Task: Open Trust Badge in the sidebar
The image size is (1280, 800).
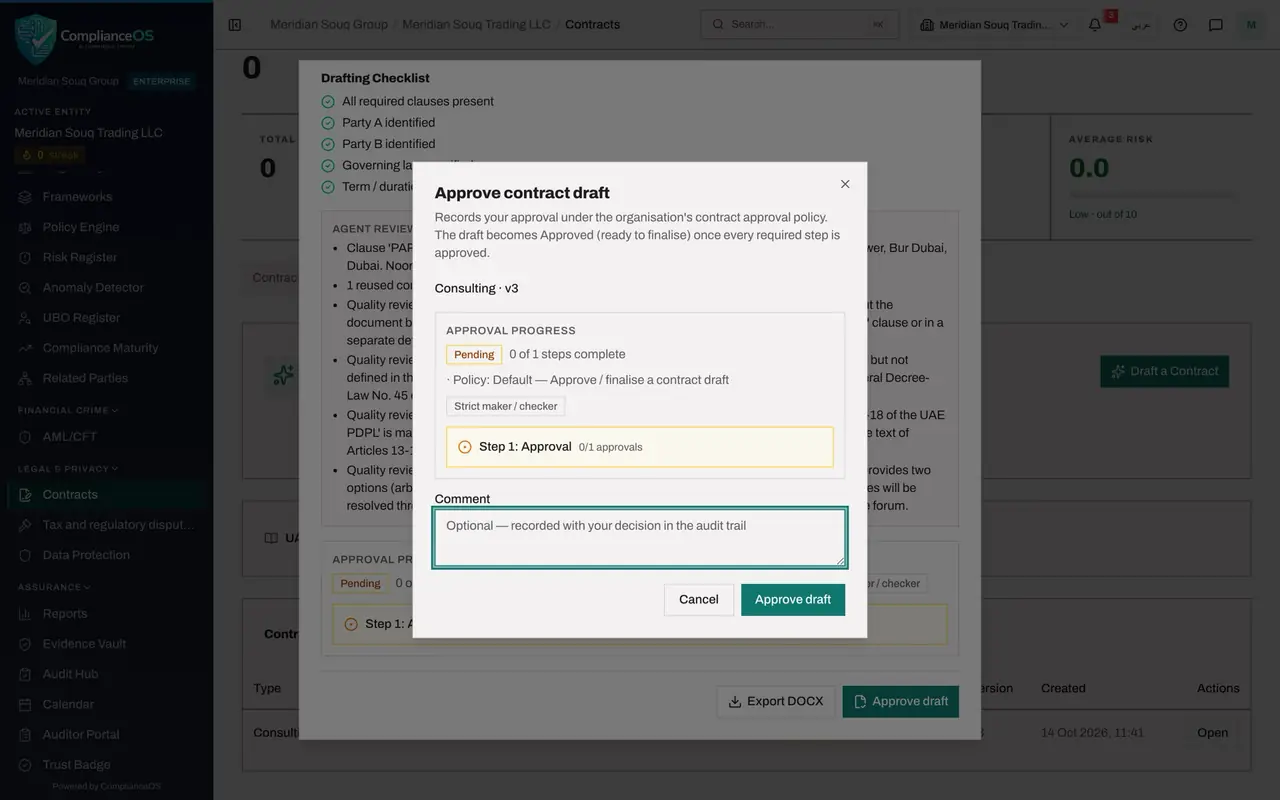Action: point(106,765)
